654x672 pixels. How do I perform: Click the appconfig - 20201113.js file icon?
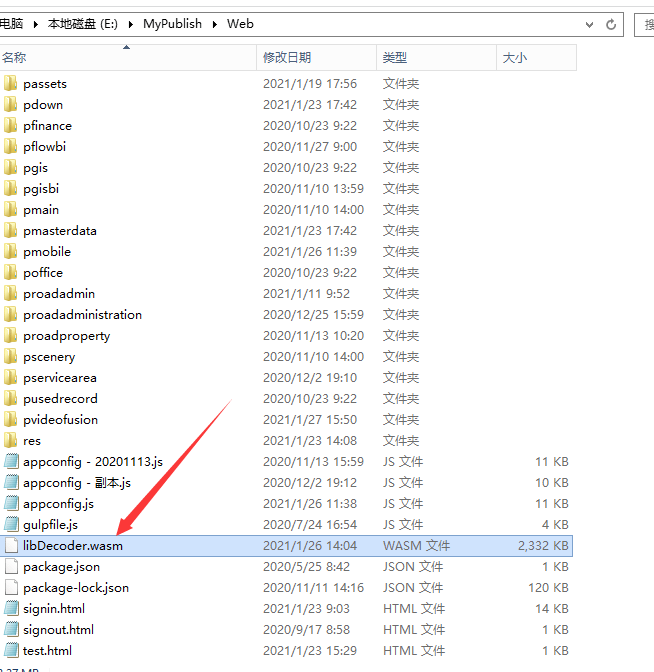12,462
